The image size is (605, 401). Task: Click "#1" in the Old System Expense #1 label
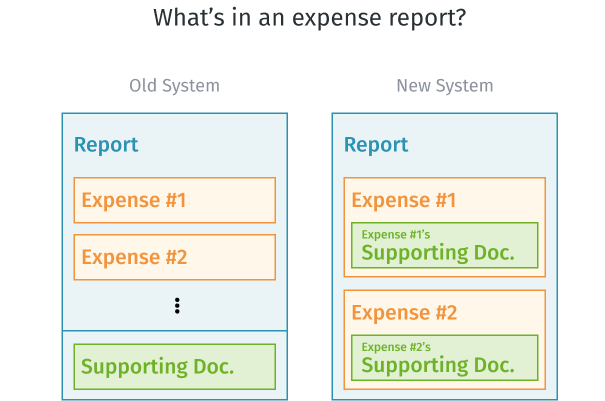pyautogui.click(x=175, y=200)
